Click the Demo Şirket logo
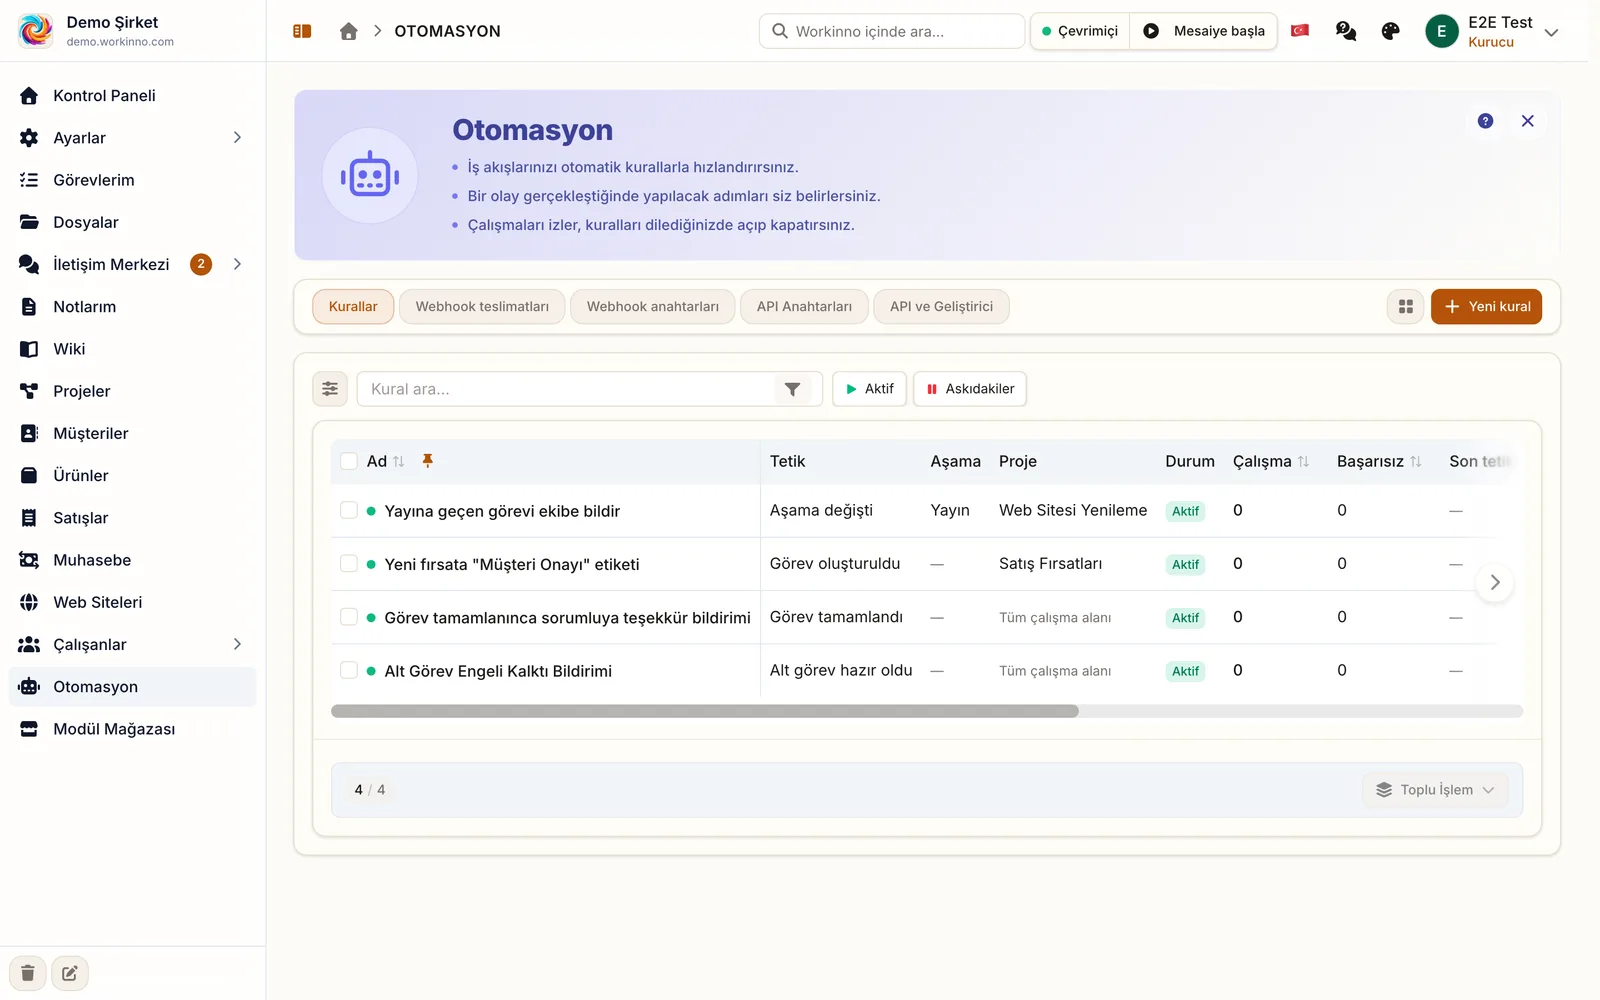The height and width of the screenshot is (1000, 1600). pyautogui.click(x=36, y=30)
